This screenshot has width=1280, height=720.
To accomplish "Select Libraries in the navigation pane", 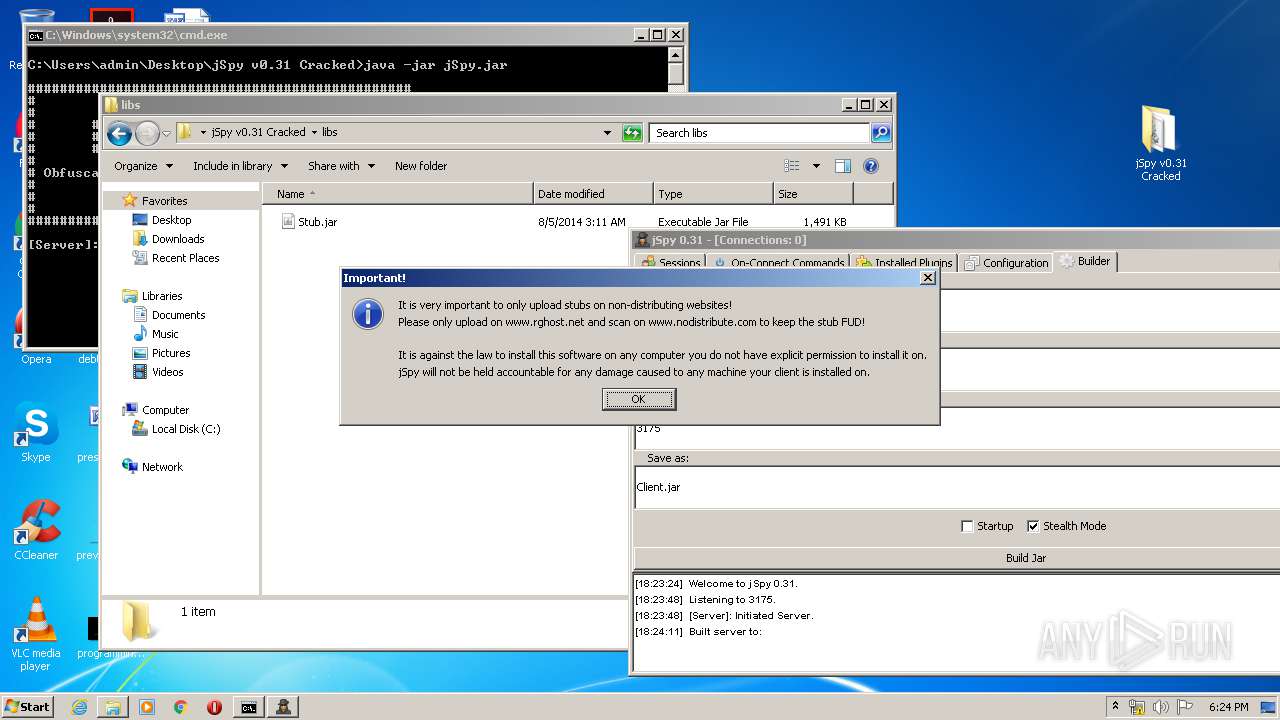I will [161, 296].
